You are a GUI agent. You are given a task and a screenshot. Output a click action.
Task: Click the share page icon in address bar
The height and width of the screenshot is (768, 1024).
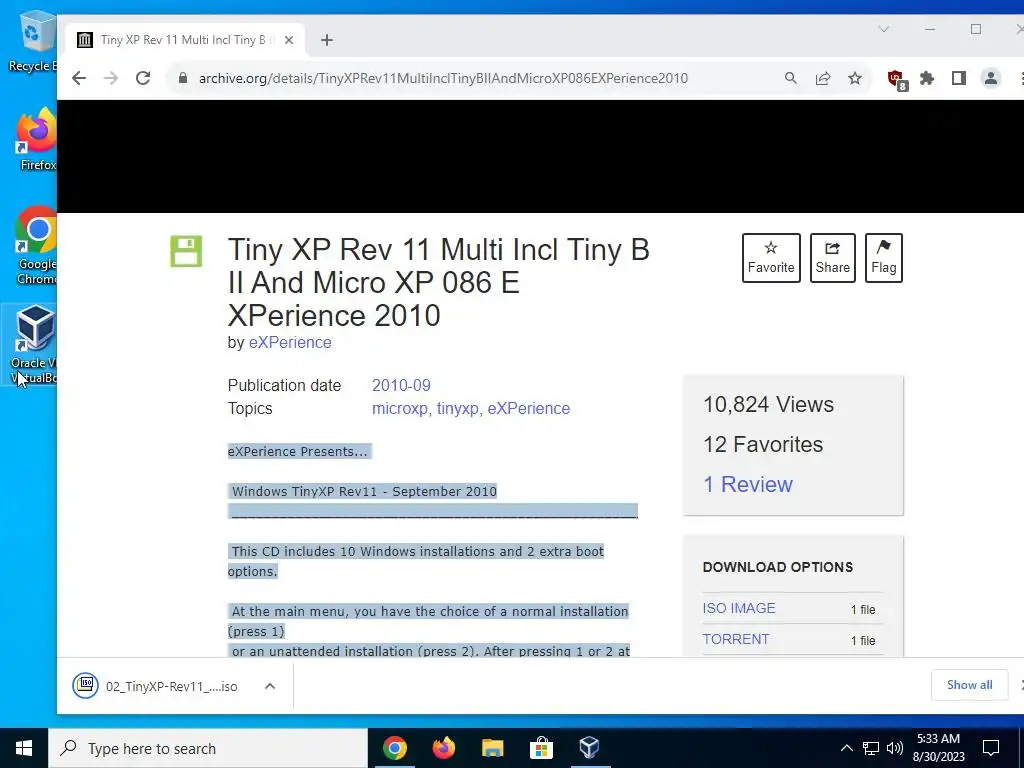(823, 78)
